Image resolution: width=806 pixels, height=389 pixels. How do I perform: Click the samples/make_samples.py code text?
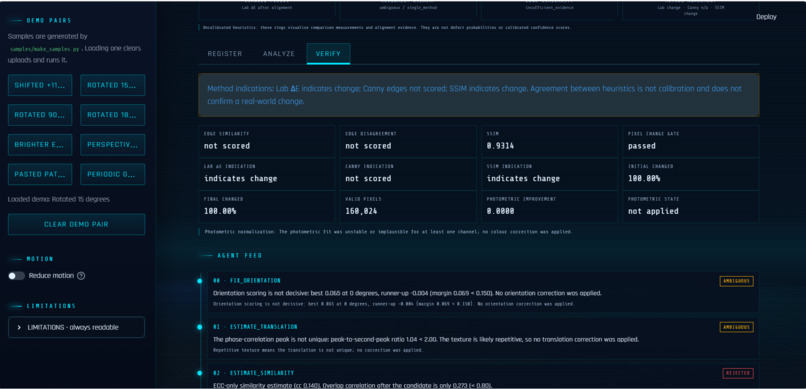(45, 49)
